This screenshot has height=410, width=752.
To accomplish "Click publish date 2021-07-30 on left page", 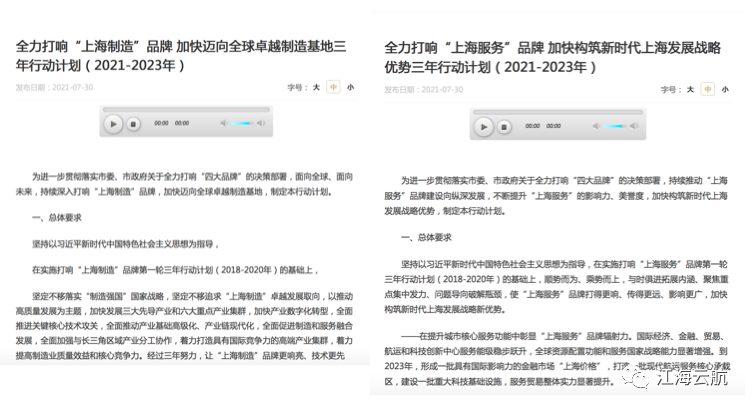I will pos(54,87).
